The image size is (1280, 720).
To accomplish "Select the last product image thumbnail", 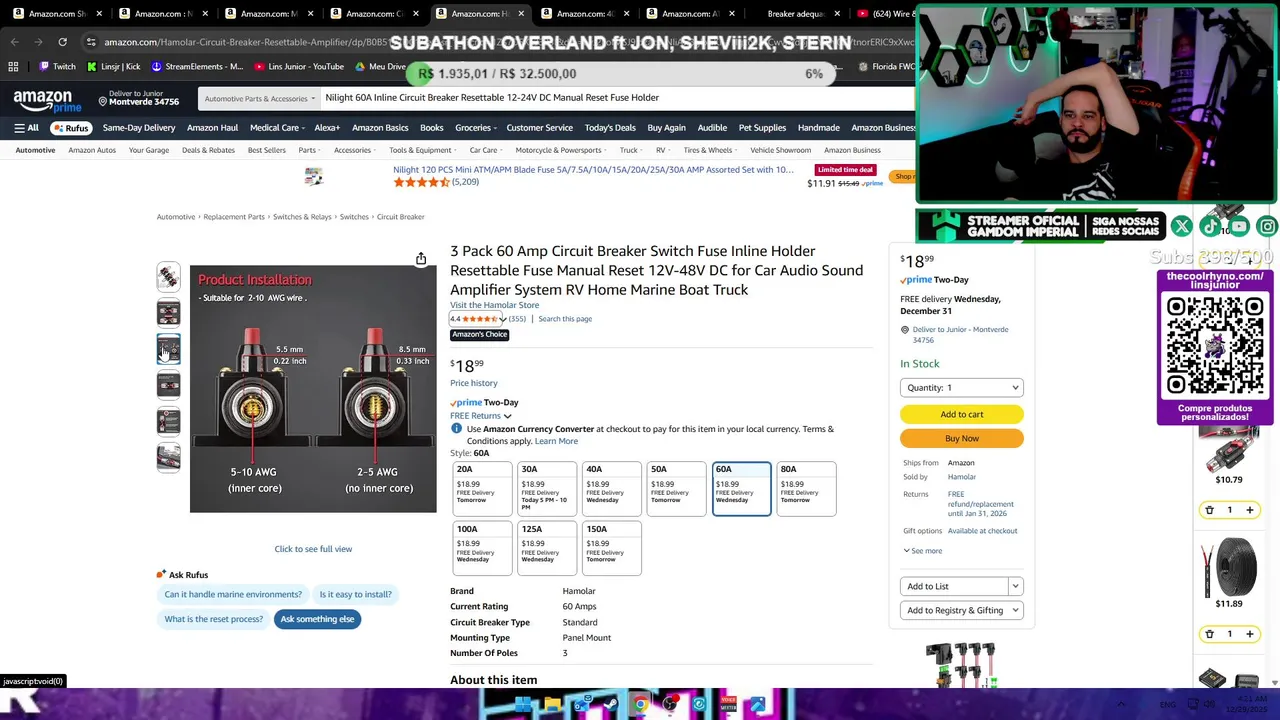I will click(x=168, y=457).
